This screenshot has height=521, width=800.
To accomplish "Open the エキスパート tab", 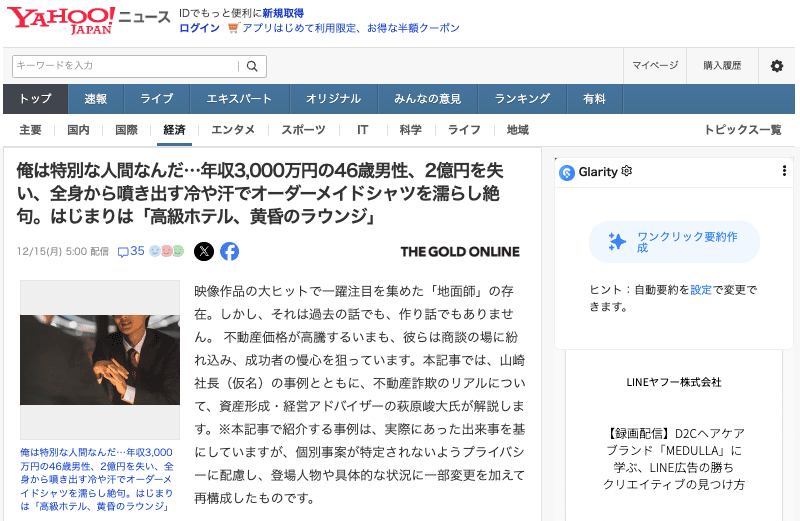I will click(x=239, y=99).
